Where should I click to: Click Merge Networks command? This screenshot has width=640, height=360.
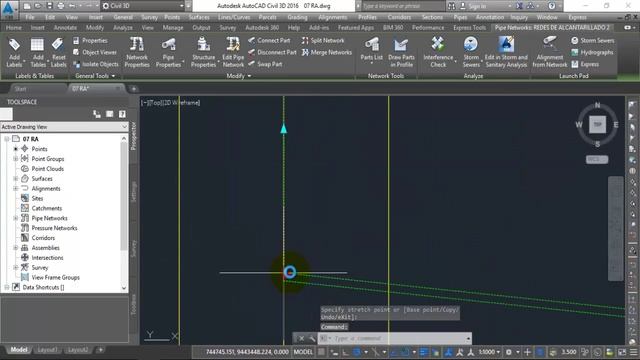click(x=327, y=52)
